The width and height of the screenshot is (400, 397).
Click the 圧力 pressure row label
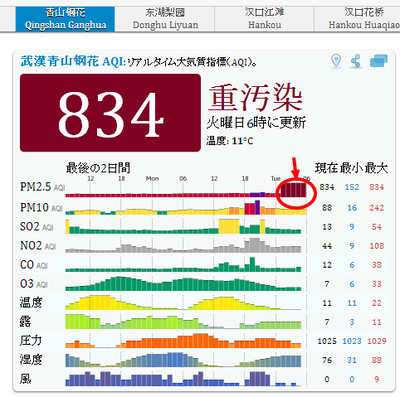click(x=31, y=341)
